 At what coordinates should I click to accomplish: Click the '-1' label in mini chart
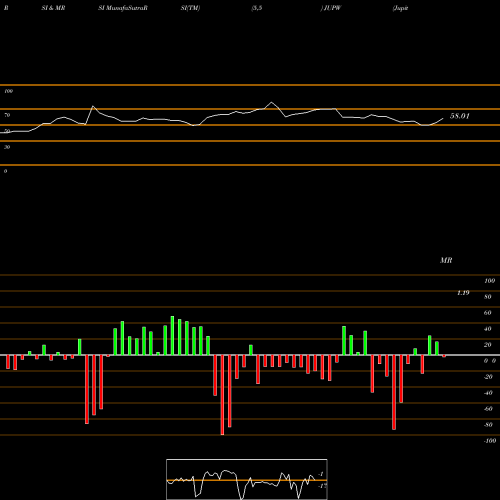[x=321, y=474]
